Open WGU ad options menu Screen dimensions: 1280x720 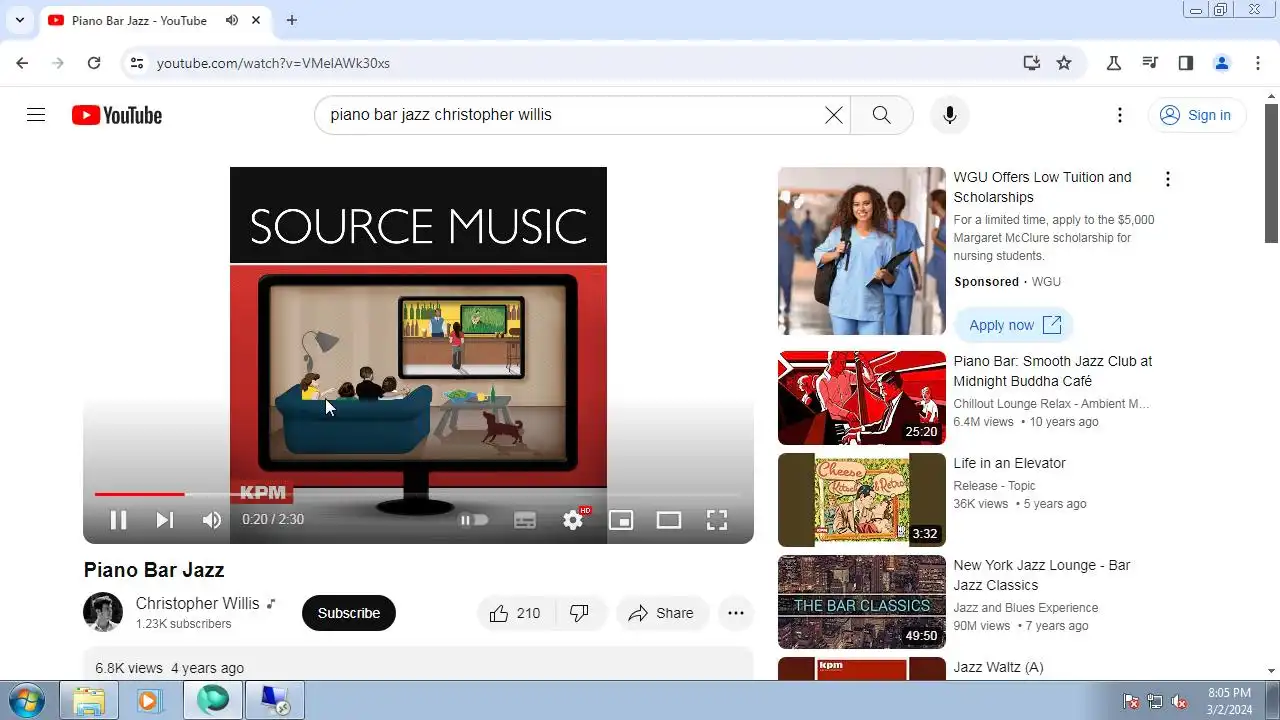(x=1167, y=179)
